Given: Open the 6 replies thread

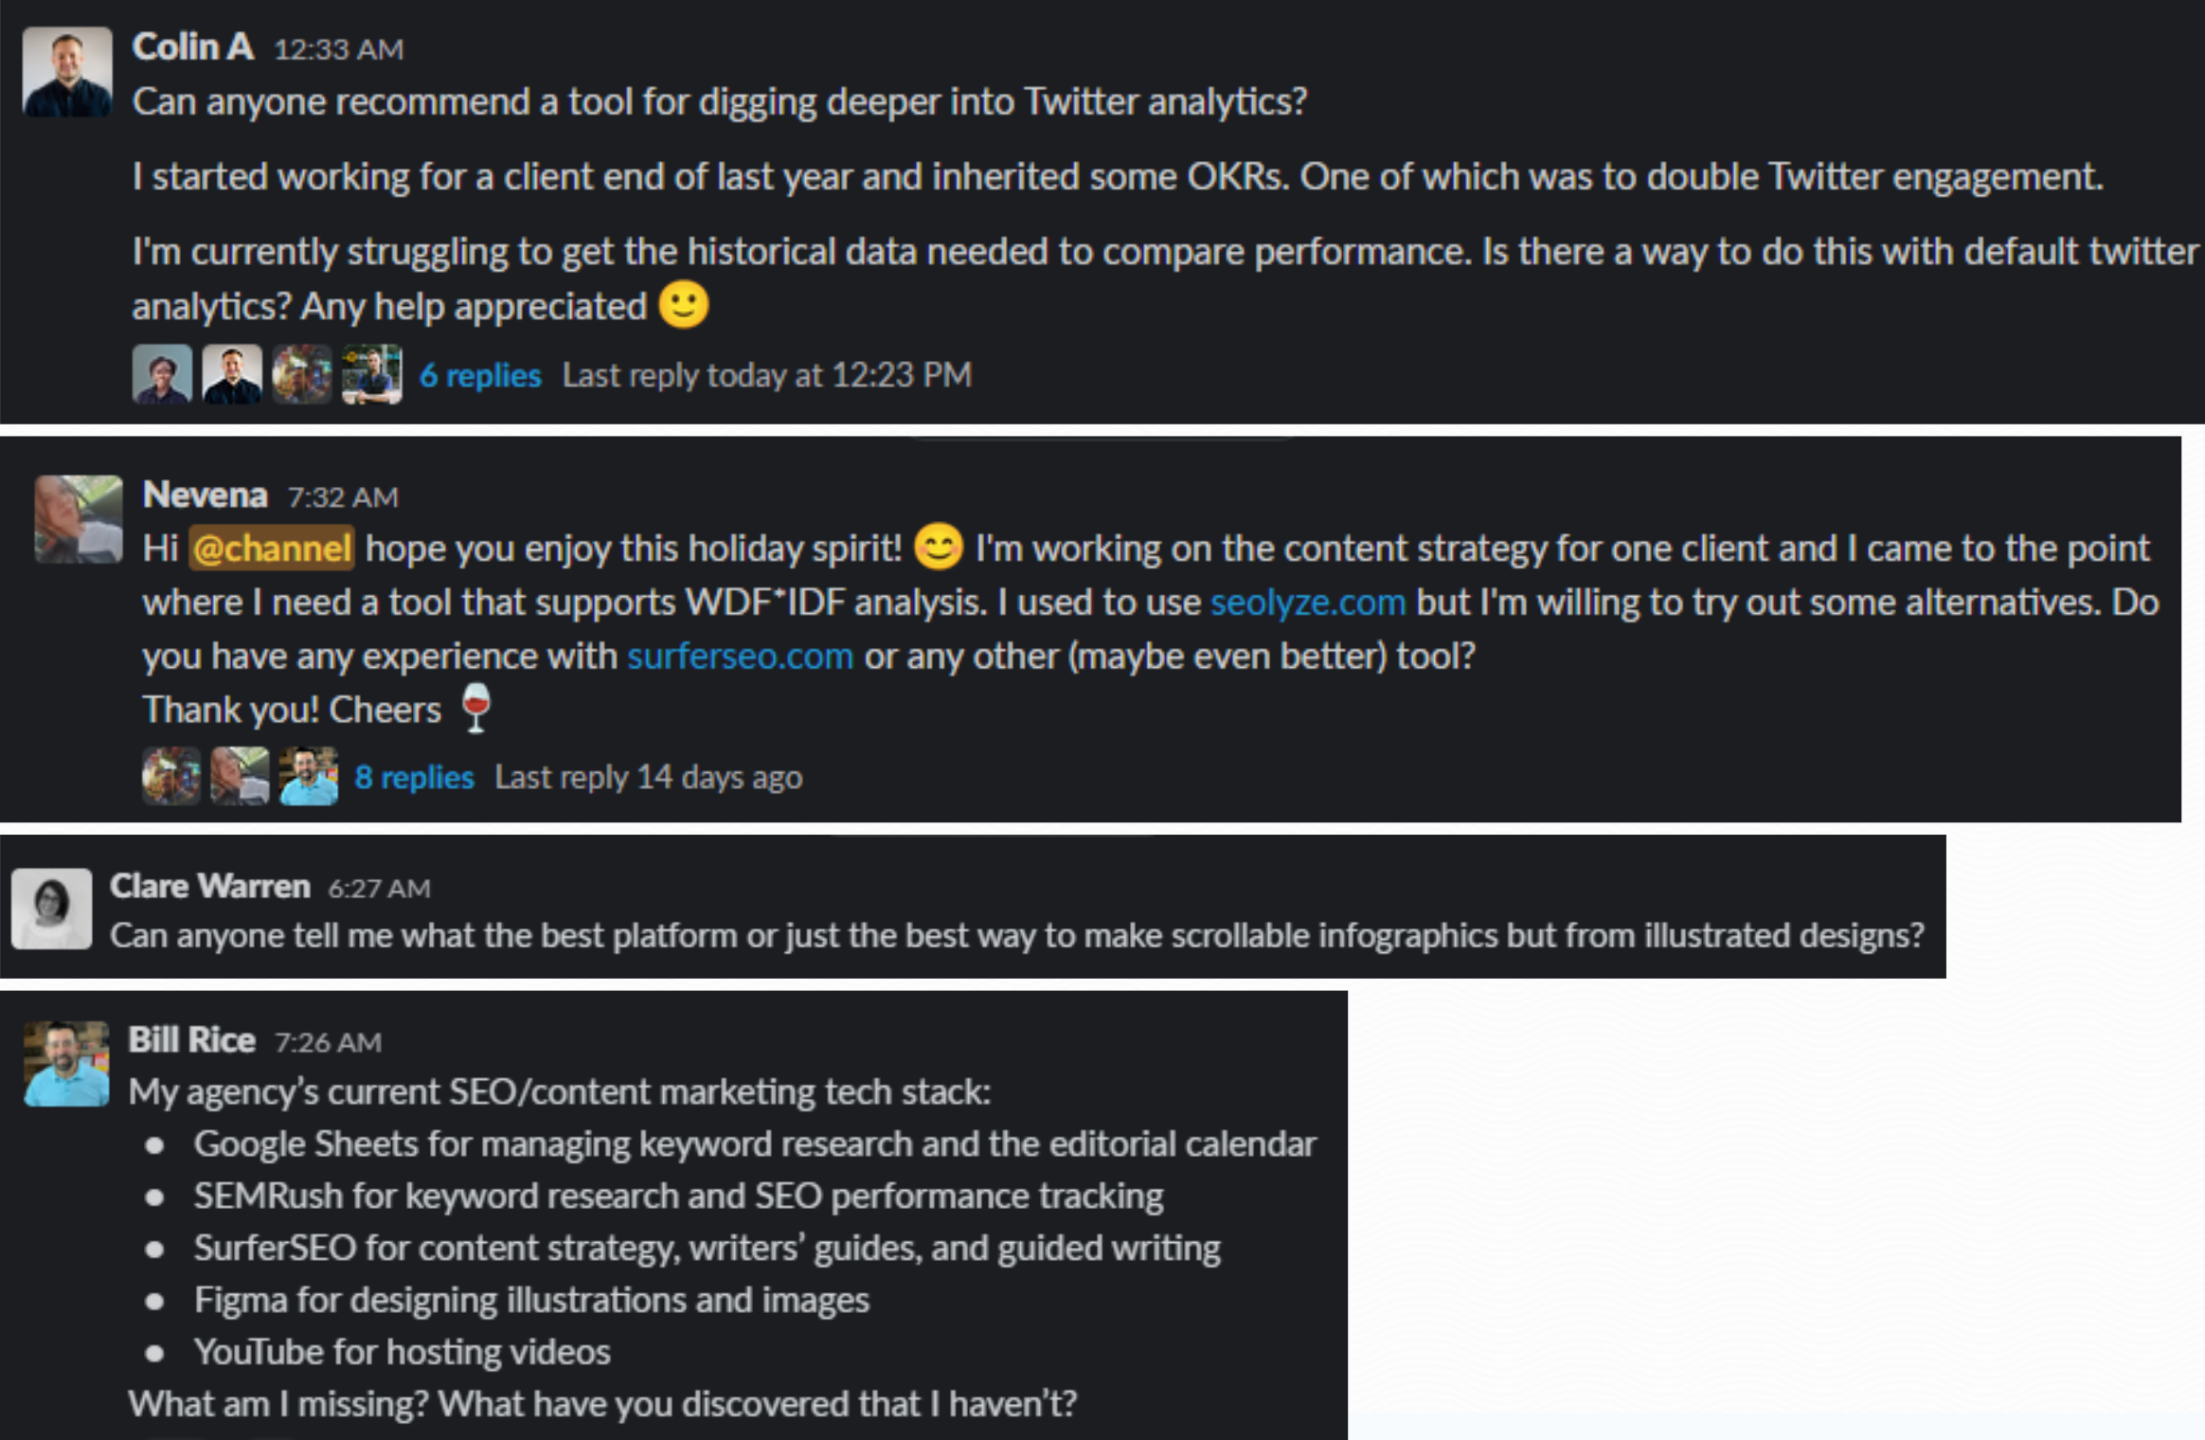Looking at the screenshot, I should click(480, 375).
